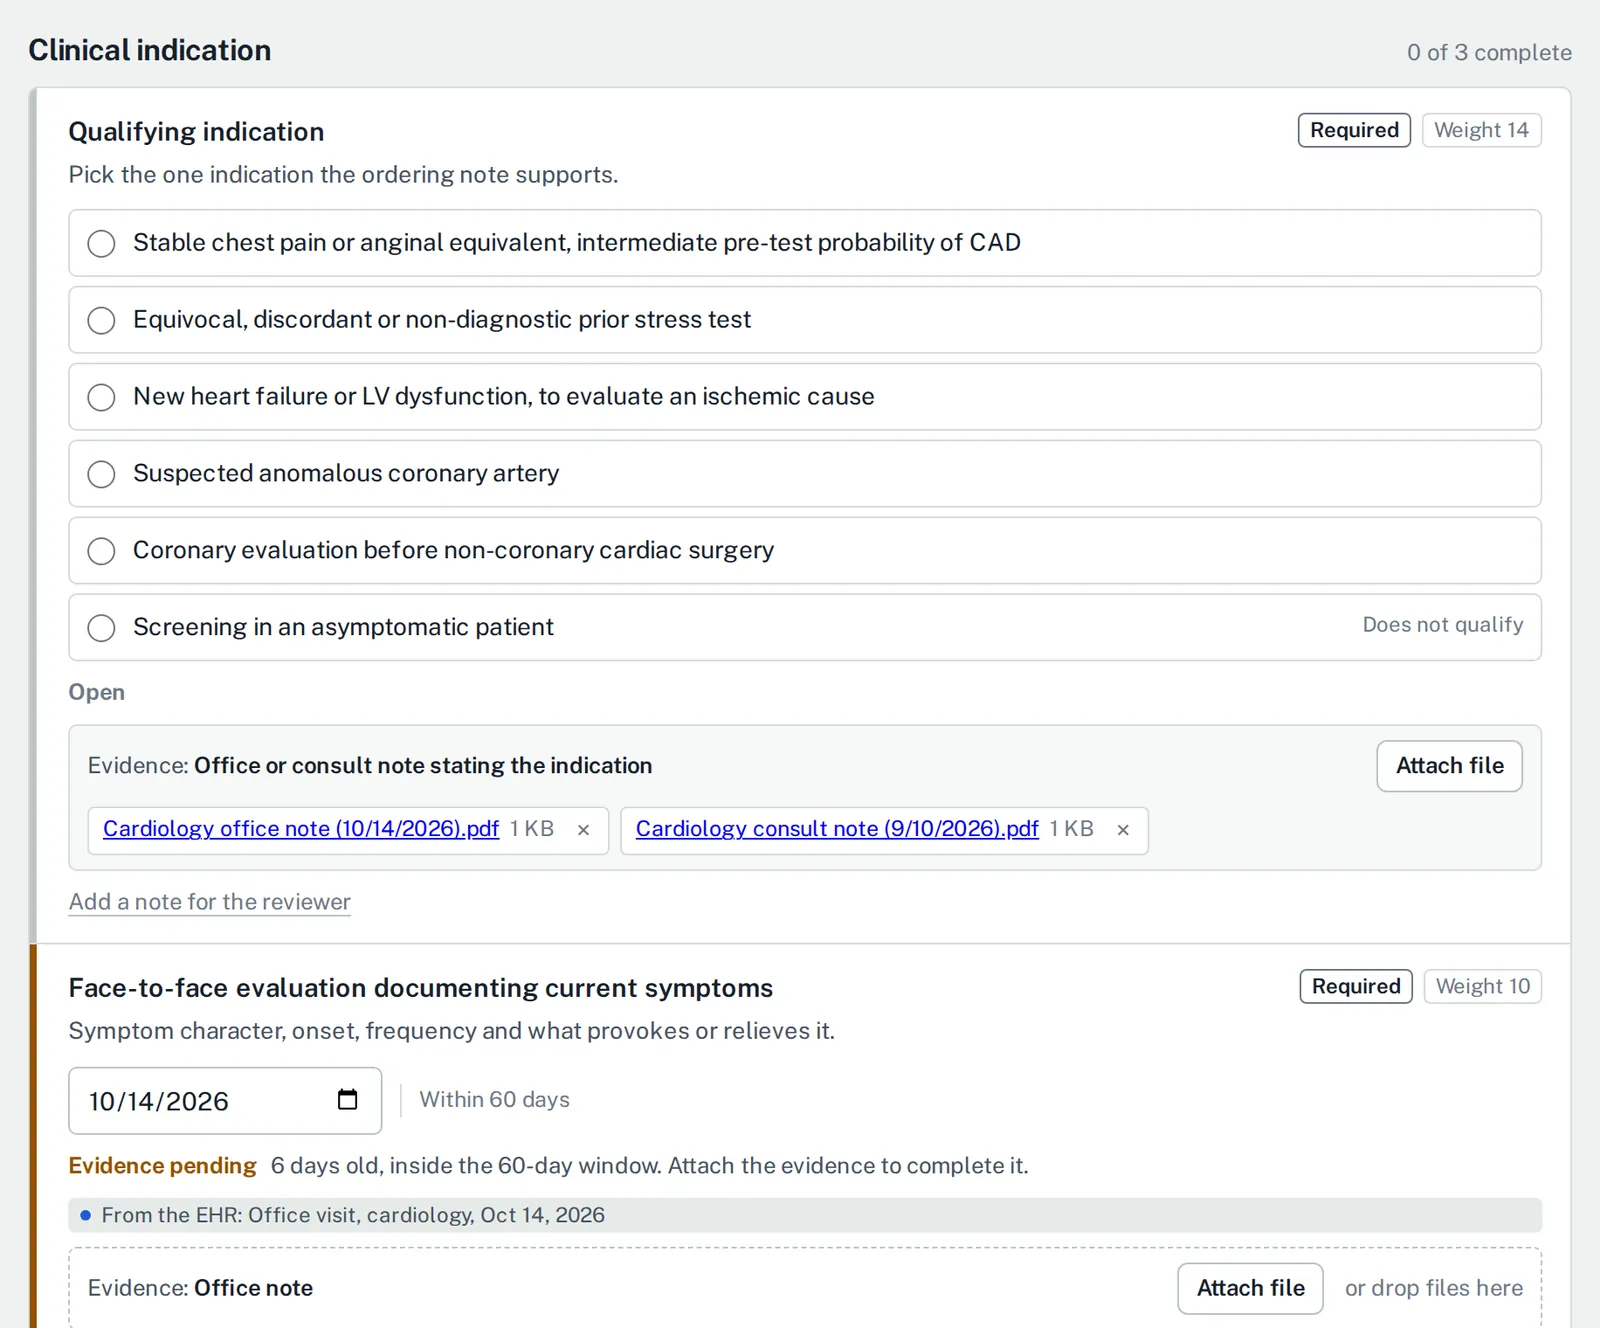Click the Does not qualify label

pyautogui.click(x=1443, y=625)
